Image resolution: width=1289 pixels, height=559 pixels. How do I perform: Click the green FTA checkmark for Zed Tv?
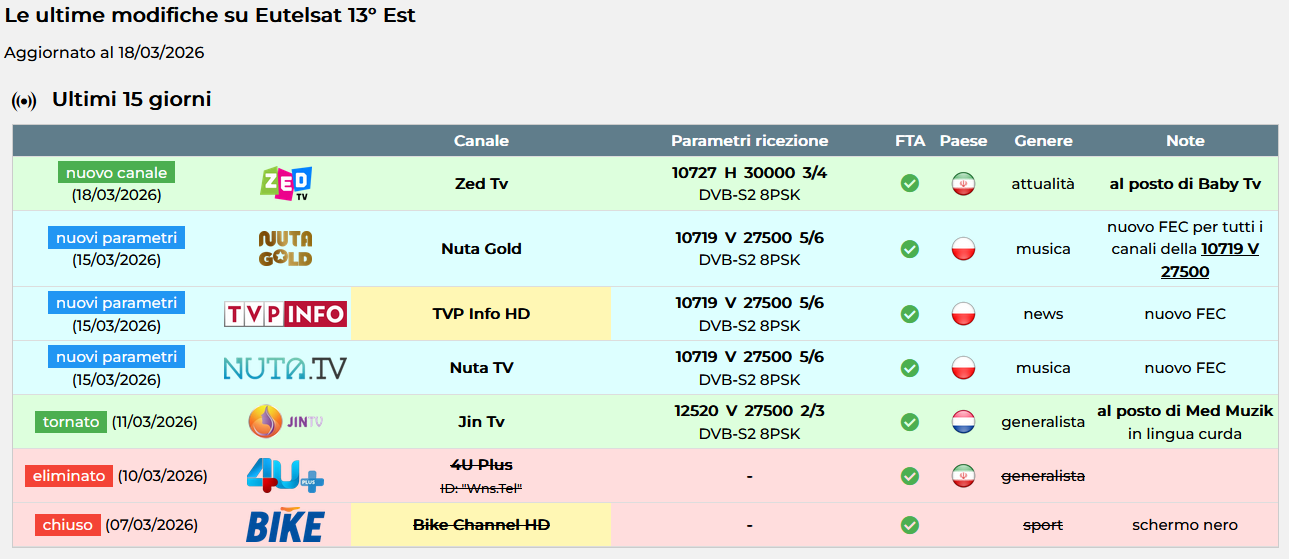tap(910, 184)
